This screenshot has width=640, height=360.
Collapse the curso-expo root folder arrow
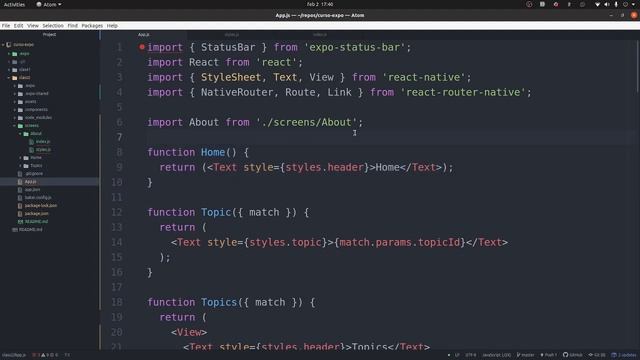[x=3, y=44]
